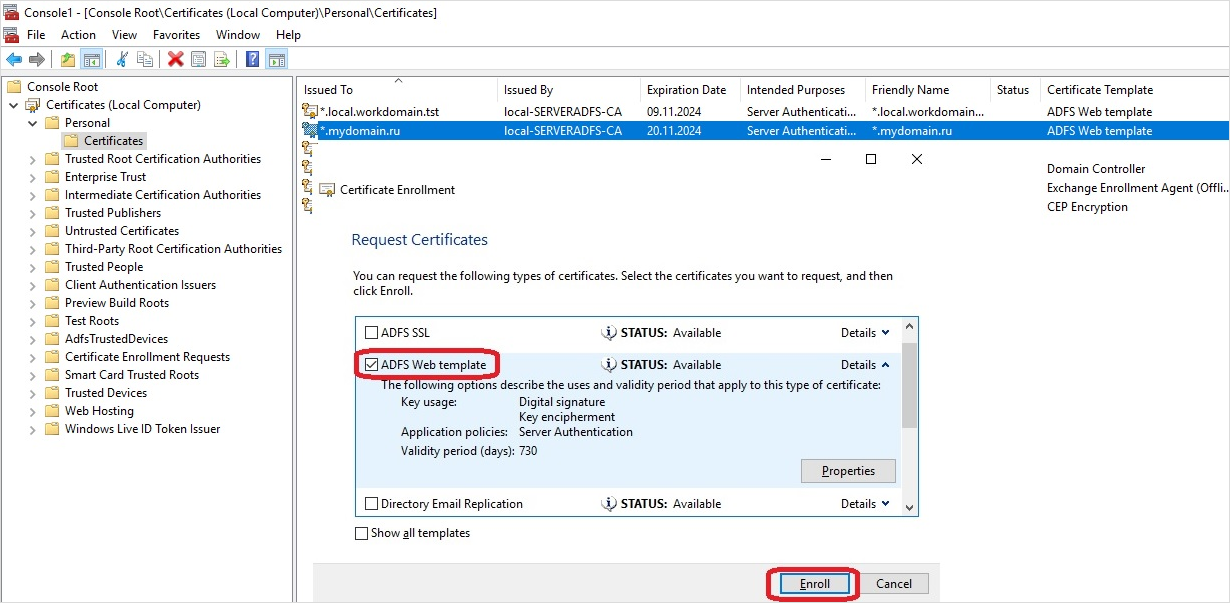Open the Action menu
Image resolution: width=1230 pixels, height=603 pixels.
pos(78,35)
